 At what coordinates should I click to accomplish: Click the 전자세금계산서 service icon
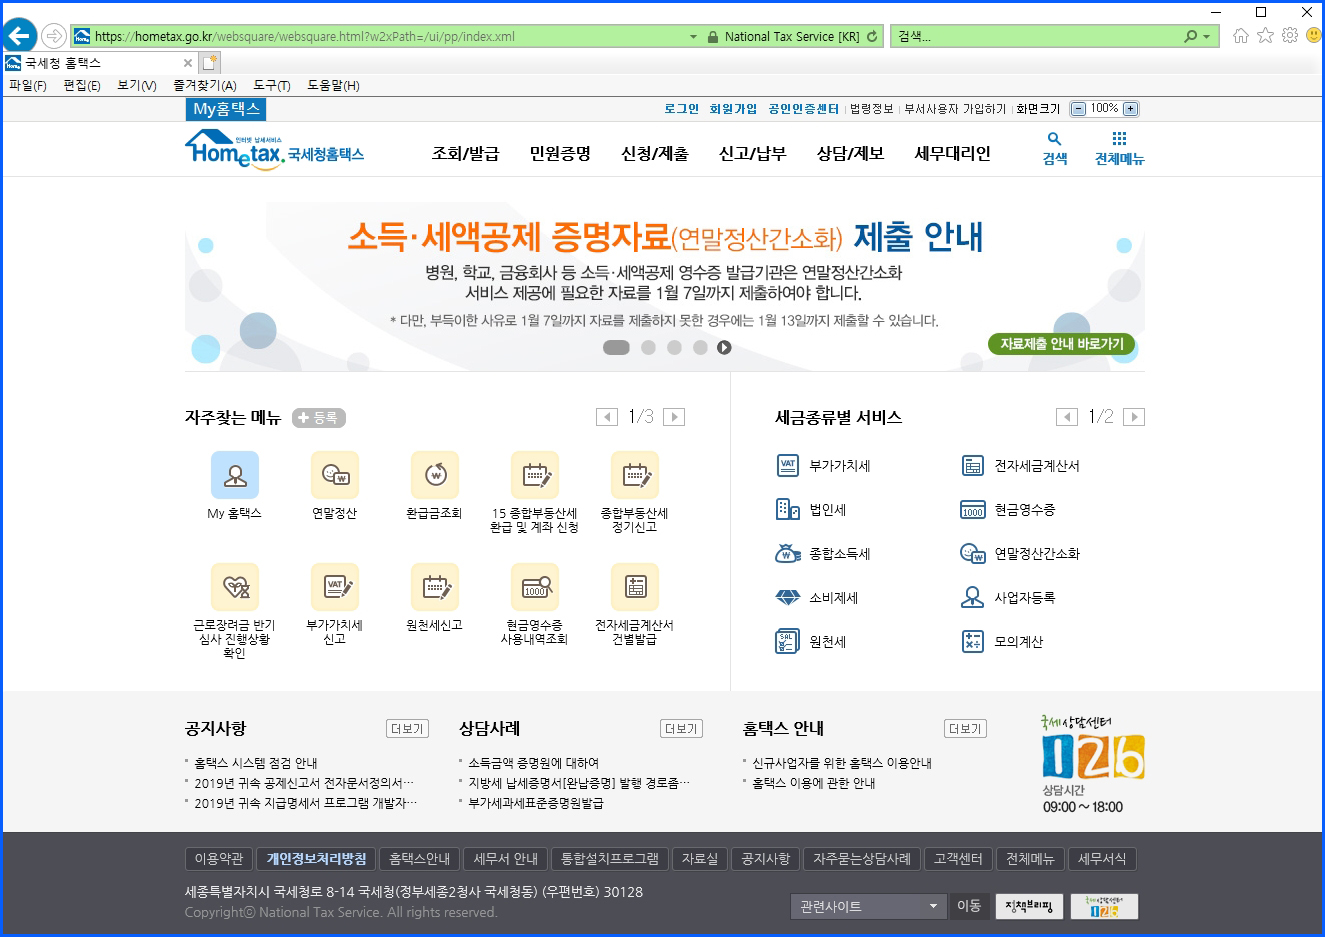coord(973,465)
